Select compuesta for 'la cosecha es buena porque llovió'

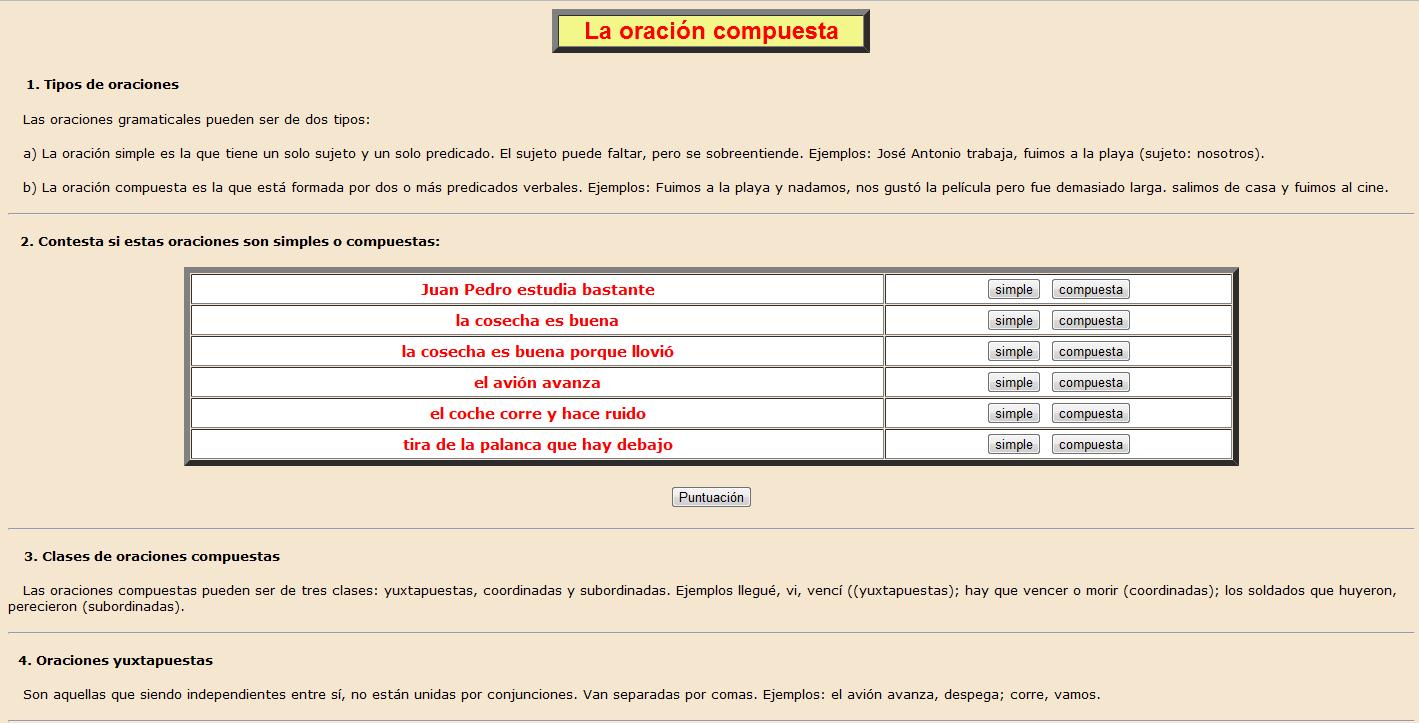pyautogui.click(x=1090, y=351)
